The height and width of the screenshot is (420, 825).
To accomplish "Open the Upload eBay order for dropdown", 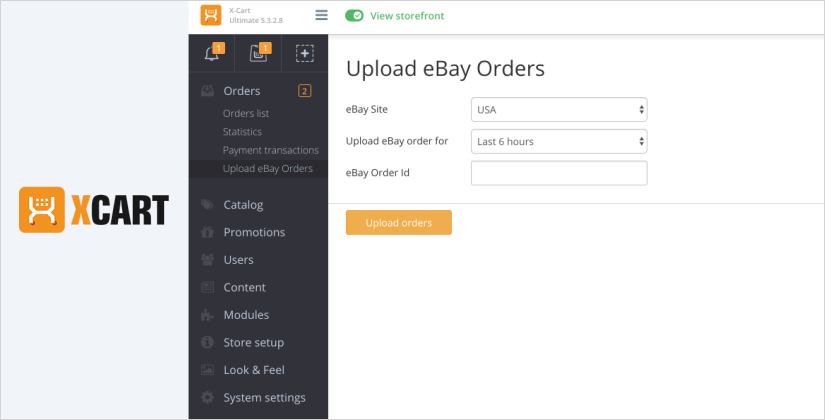I will tap(559, 141).
